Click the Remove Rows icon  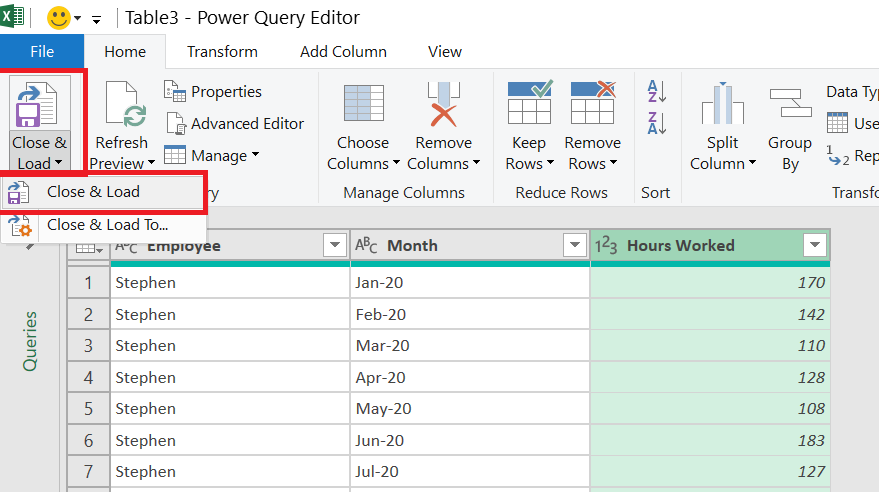click(x=592, y=105)
